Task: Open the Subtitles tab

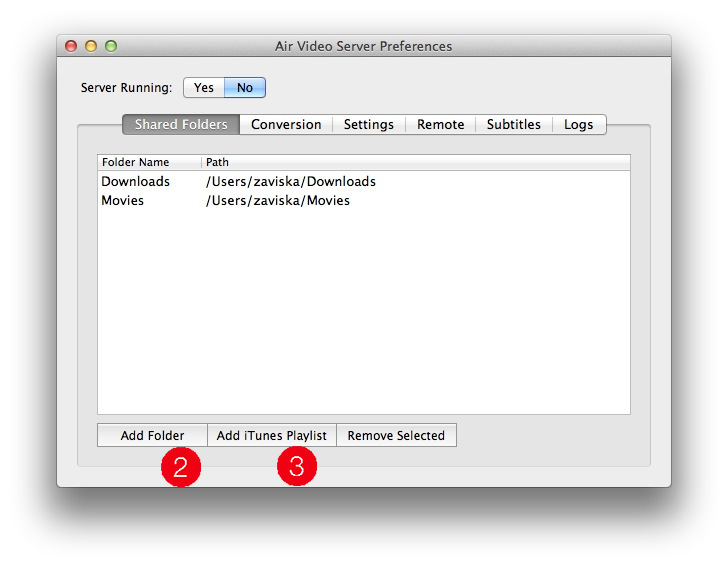Action: [513, 125]
